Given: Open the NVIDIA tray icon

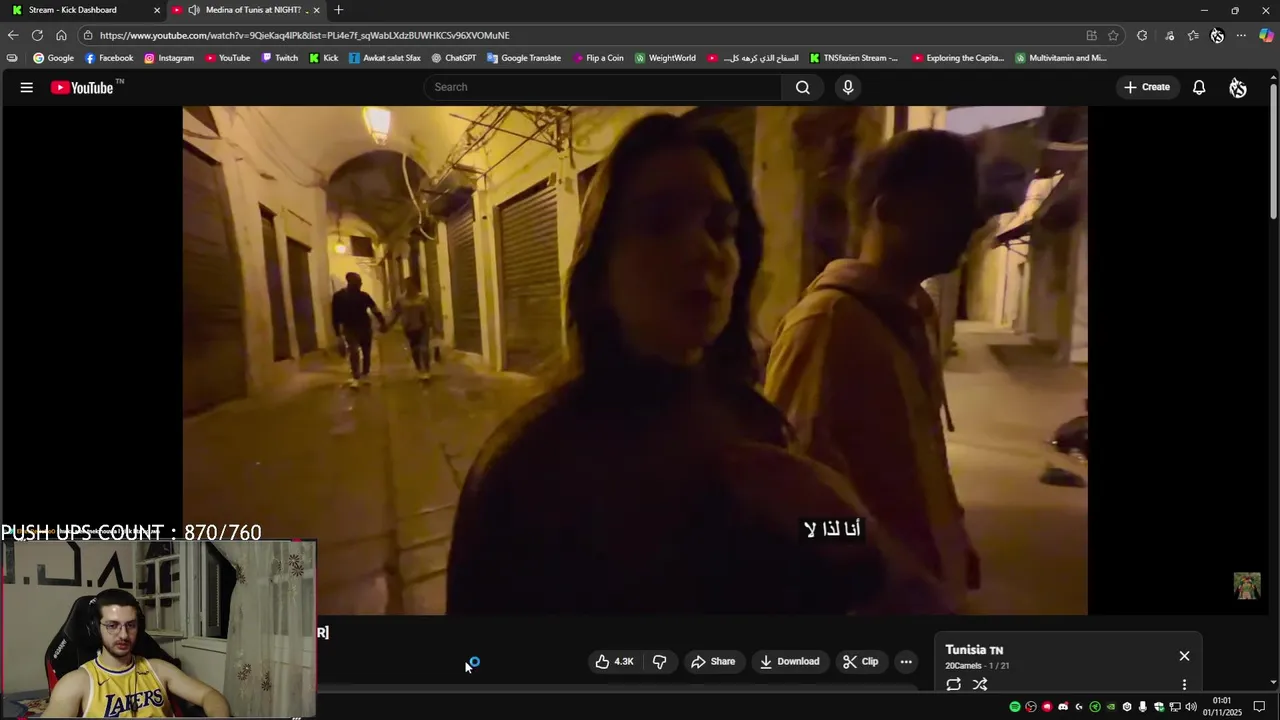Looking at the screenshot, I should pos(1111,707).
